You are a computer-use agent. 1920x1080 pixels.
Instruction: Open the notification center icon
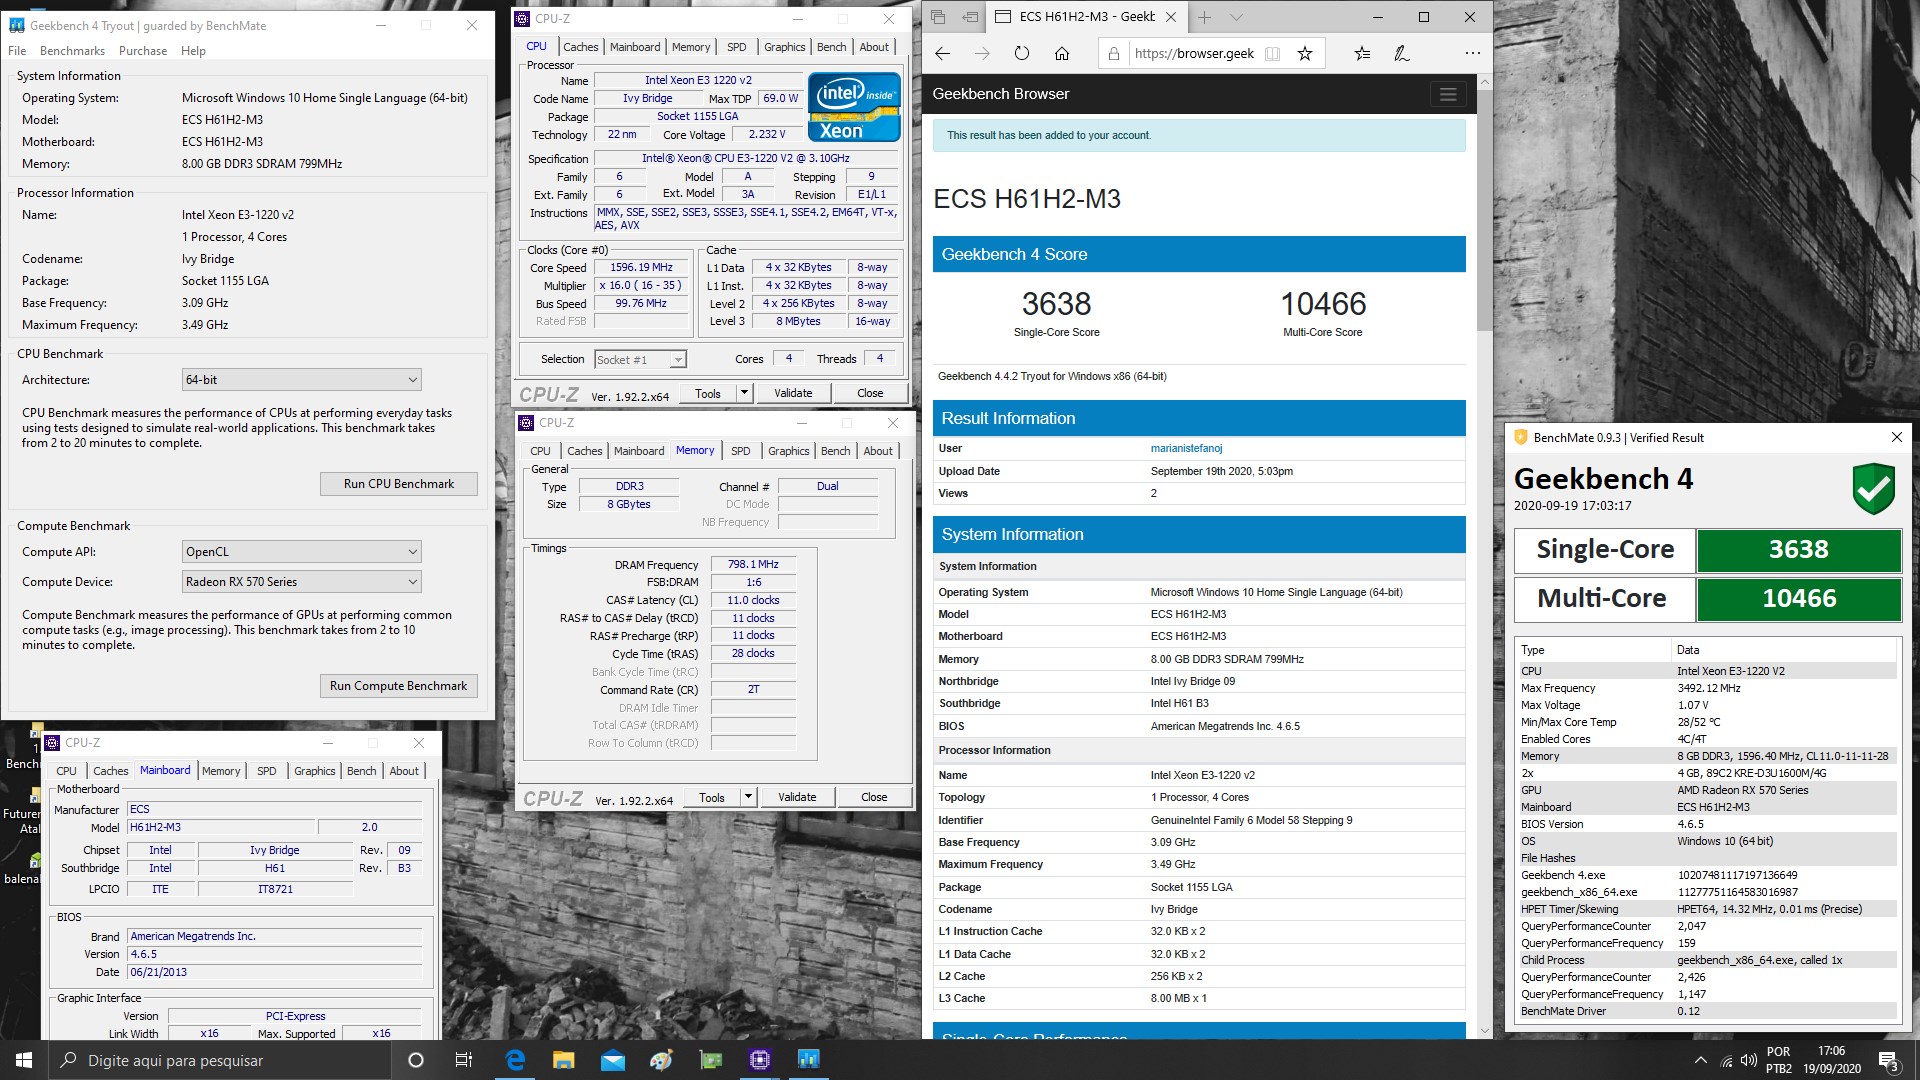(1888, 1060)
